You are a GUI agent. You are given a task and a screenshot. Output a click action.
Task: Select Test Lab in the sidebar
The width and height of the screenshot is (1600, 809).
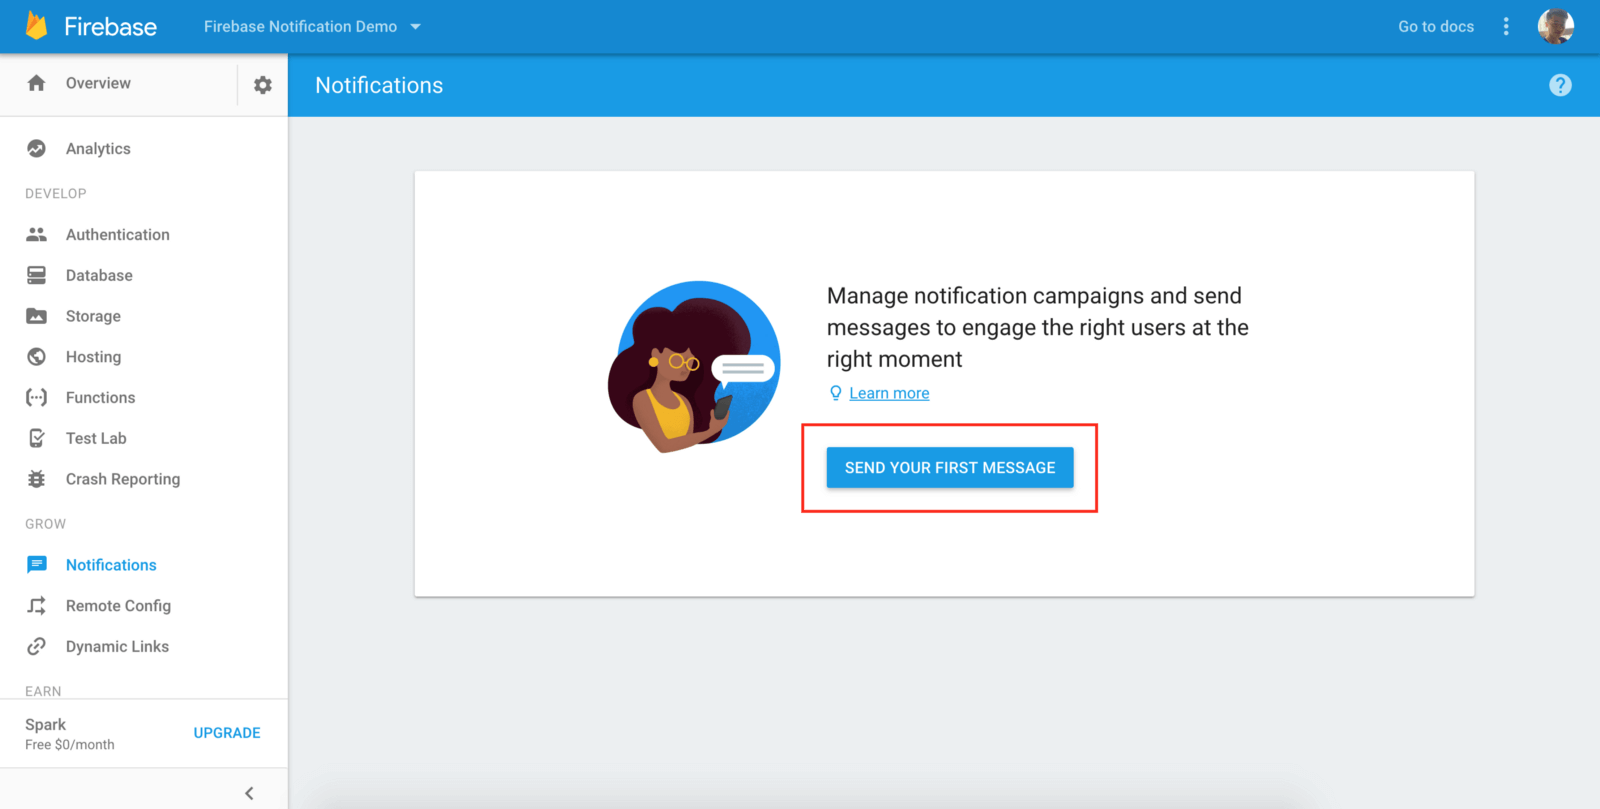(x=96, y=438)
